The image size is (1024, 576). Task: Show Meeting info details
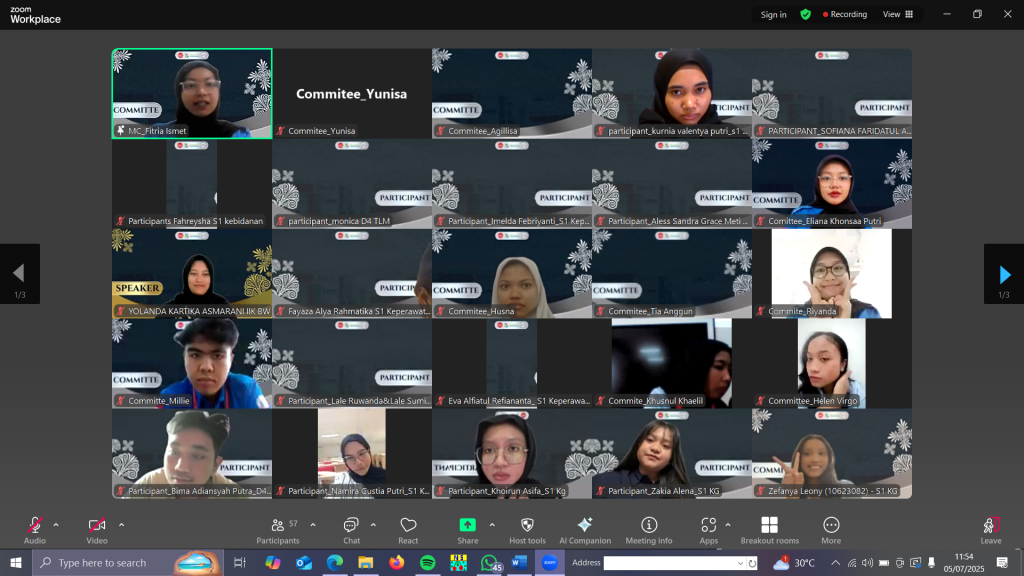tap(649, 529)
